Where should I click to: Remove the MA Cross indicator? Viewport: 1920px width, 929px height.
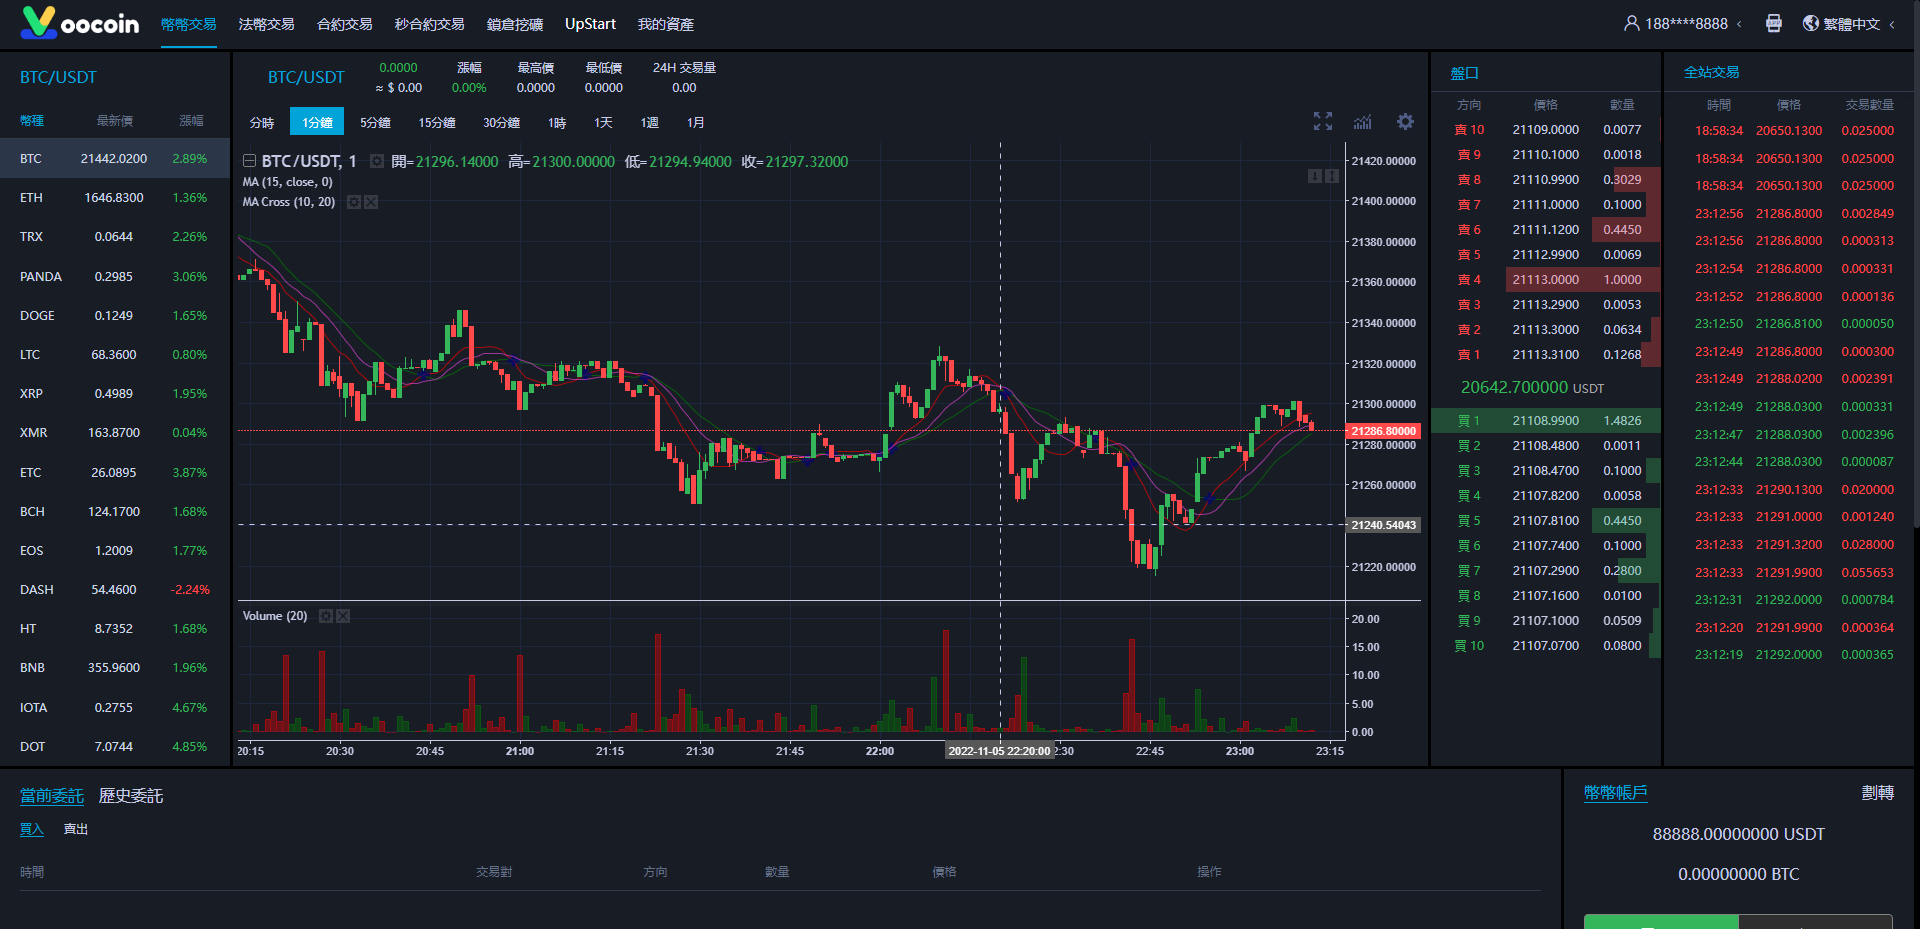pos(371,202)
